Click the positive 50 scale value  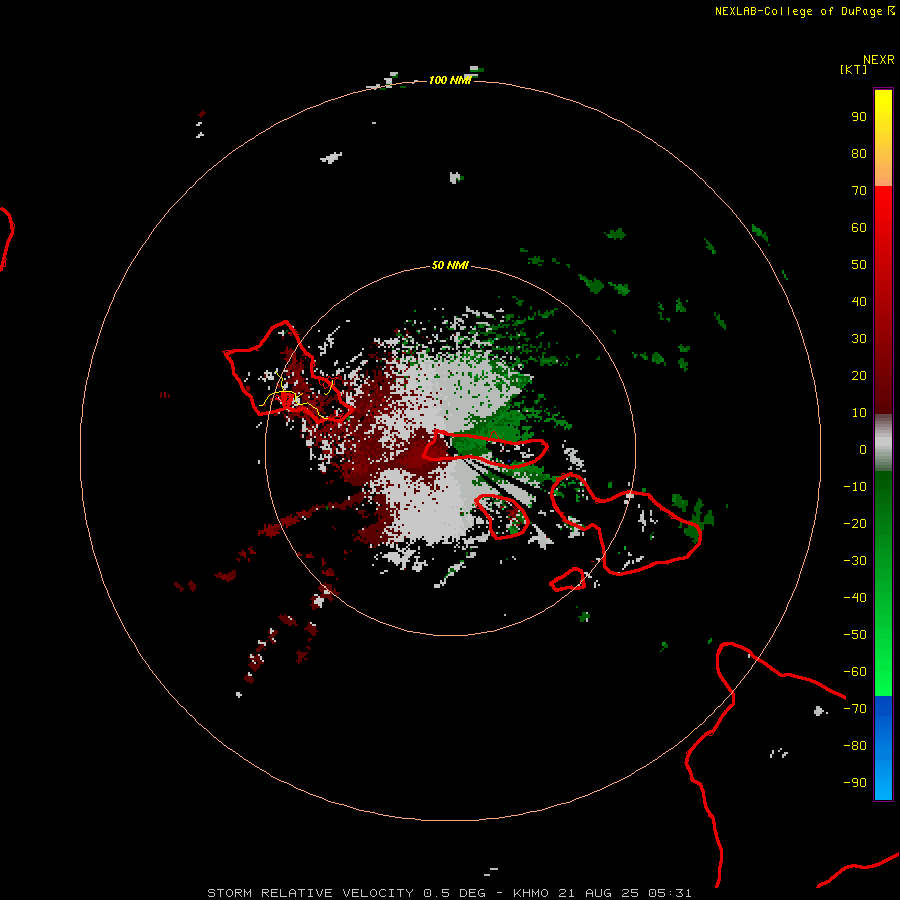[859, 265]
